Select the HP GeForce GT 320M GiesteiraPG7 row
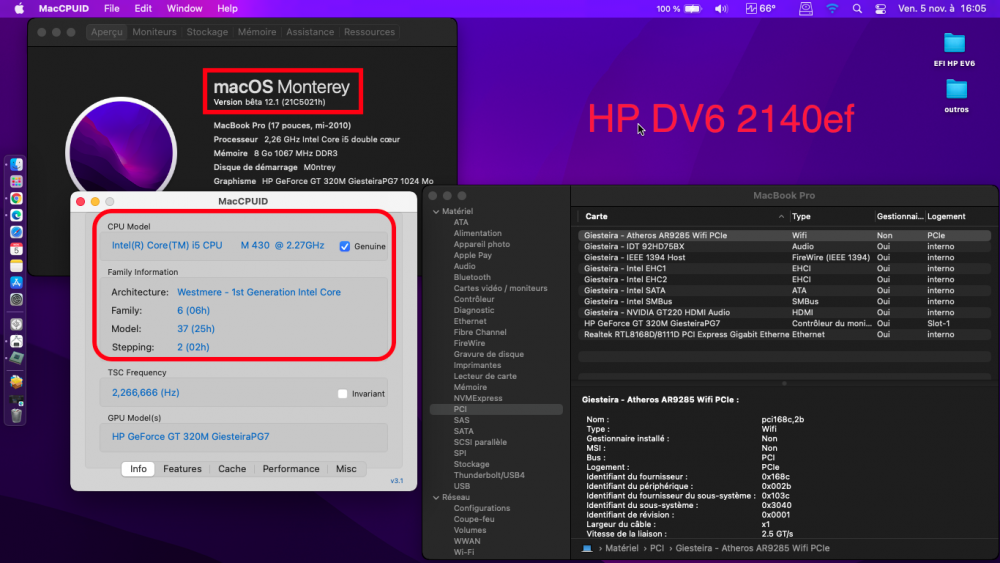This screenshot has height=563, width=1000. 784,323
